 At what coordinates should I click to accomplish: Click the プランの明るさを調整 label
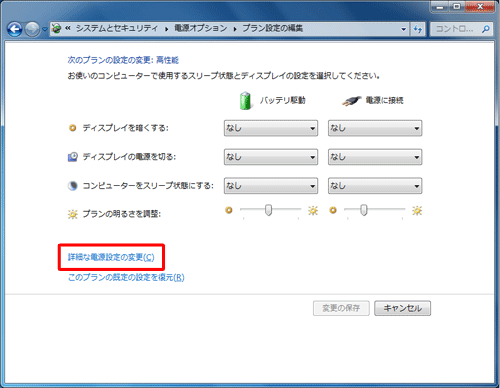pyautogui.click(x=122, y=214)
